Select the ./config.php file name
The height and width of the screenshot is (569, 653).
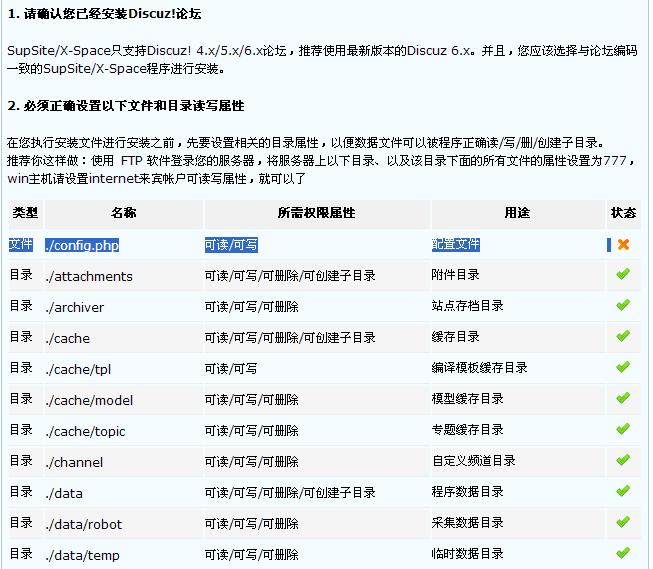click(x=82, y=245)
